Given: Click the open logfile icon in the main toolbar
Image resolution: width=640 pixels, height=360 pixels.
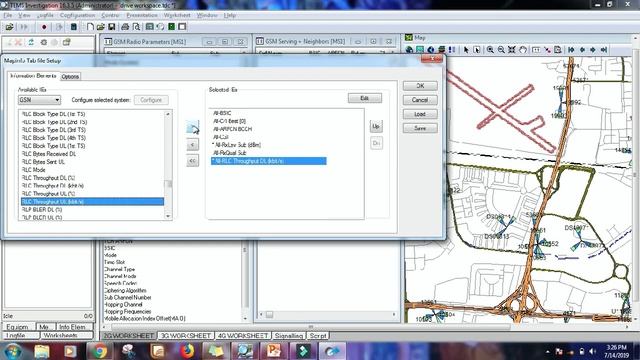Looking at the screenshot, I should (x=9, y=27).
